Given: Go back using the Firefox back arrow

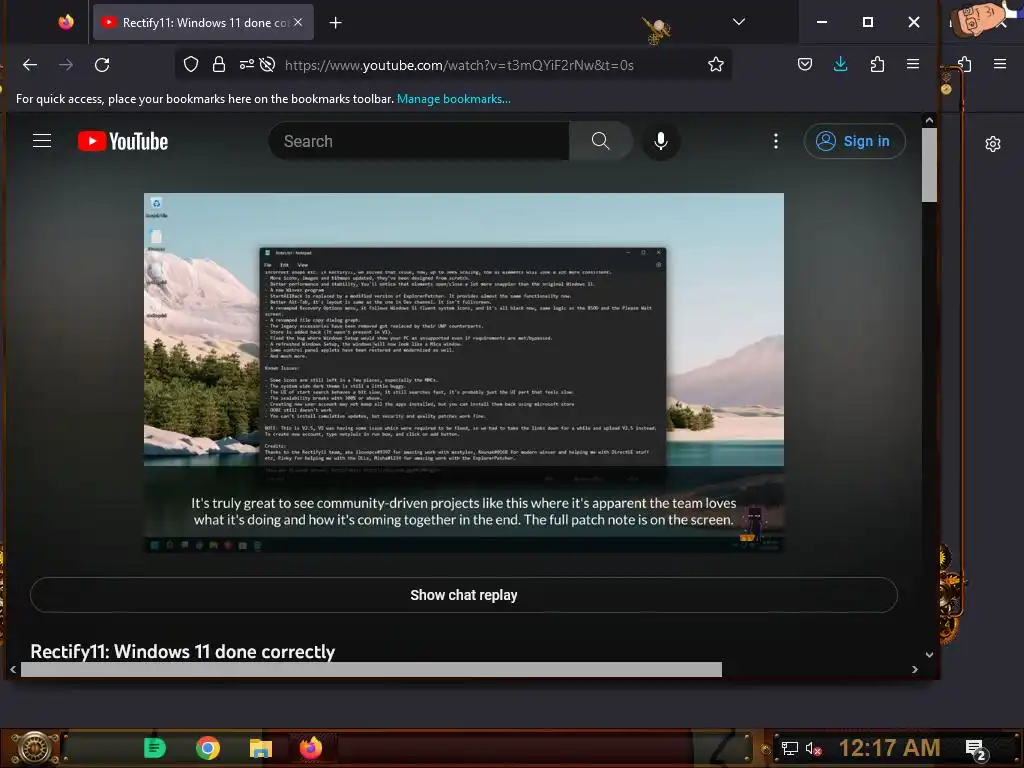Looking at the screenshot, I should 30,65.
